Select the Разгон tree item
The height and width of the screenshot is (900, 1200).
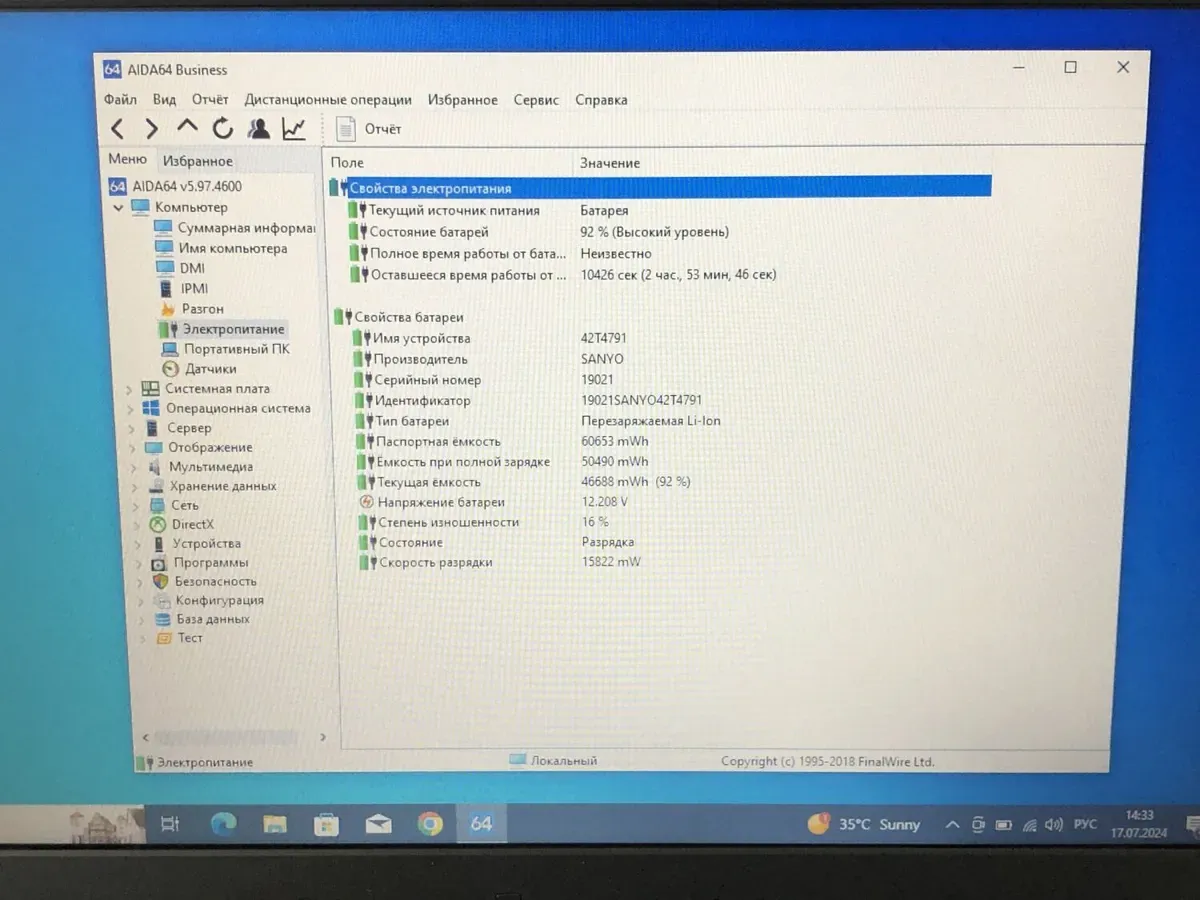(202, 309)
